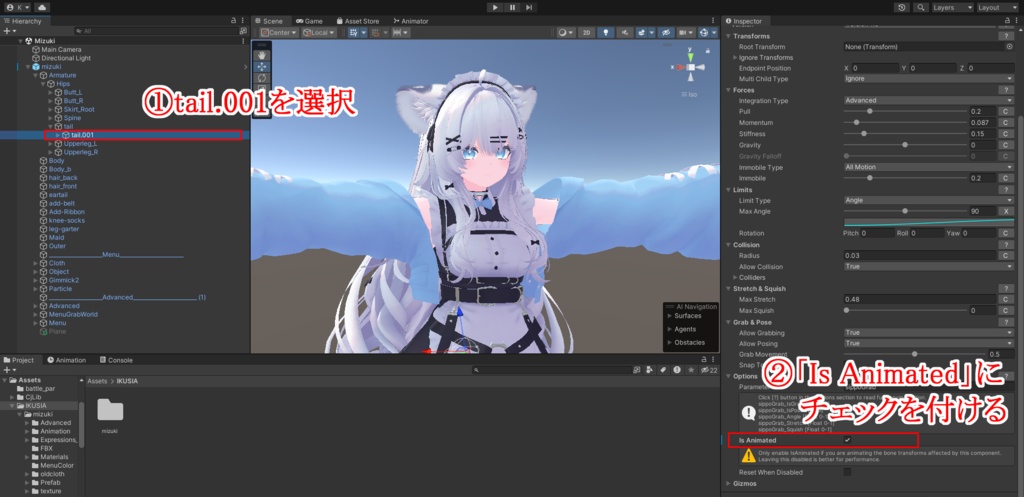This screenshot has height=497, width=1024.
Task: Click the scene orientation gizmo
Action: click(x=691, y=67)
